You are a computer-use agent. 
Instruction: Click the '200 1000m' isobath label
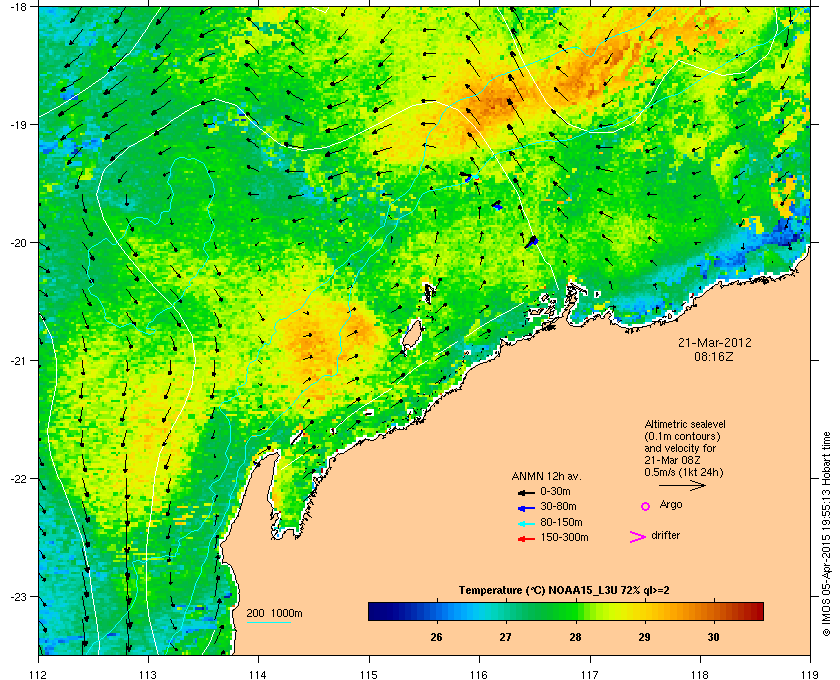[x=274, y=614]
